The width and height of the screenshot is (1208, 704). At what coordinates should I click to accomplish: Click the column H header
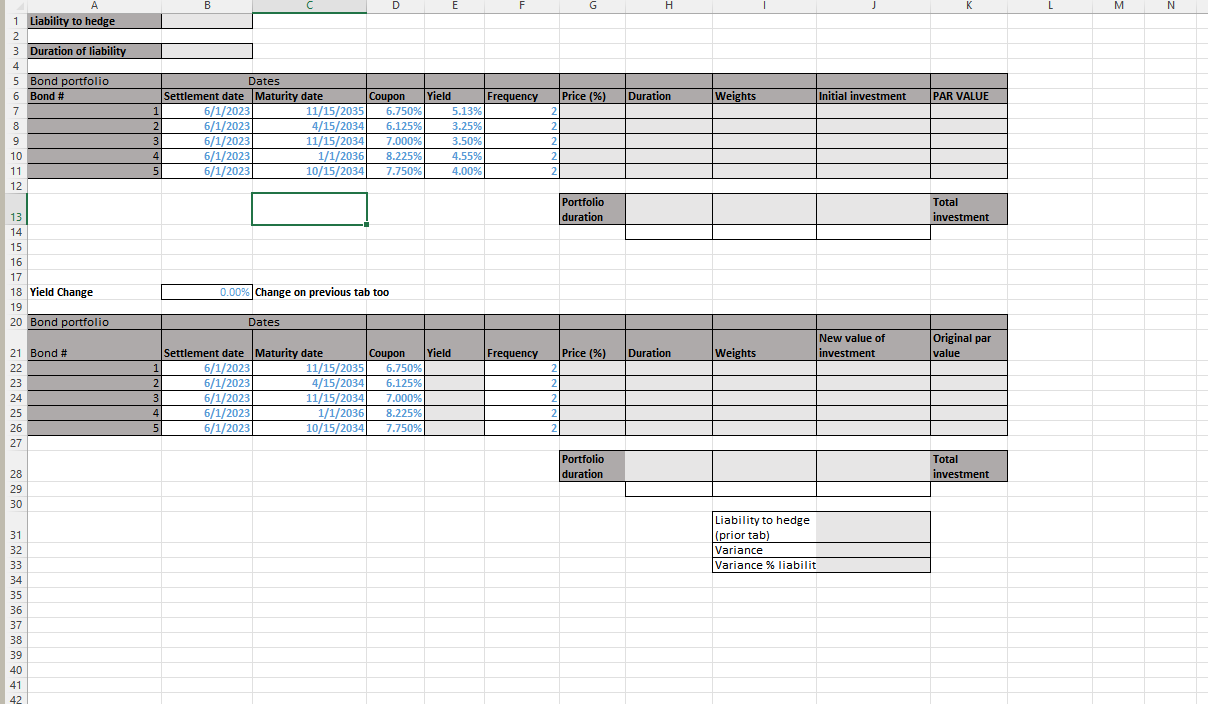669,5
